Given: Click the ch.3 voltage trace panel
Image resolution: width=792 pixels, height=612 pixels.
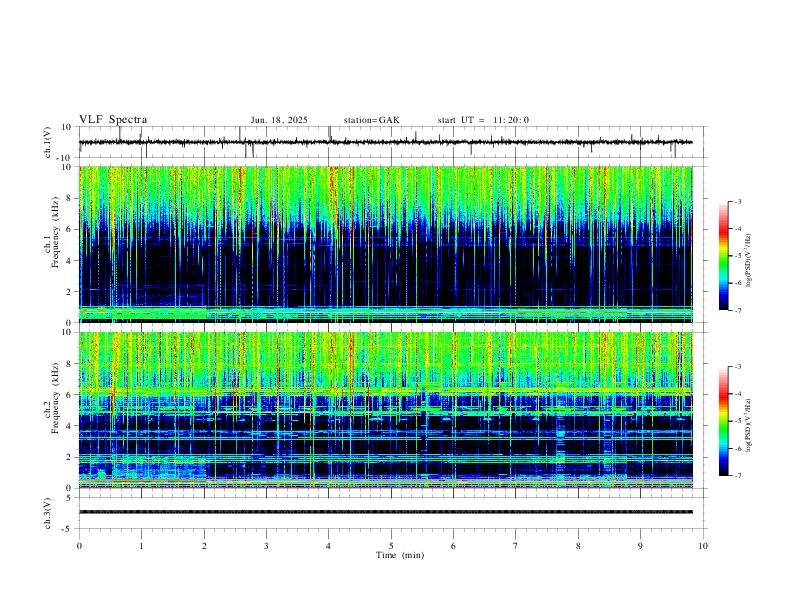Looking at the screenshot, I should tap(392, 513).
